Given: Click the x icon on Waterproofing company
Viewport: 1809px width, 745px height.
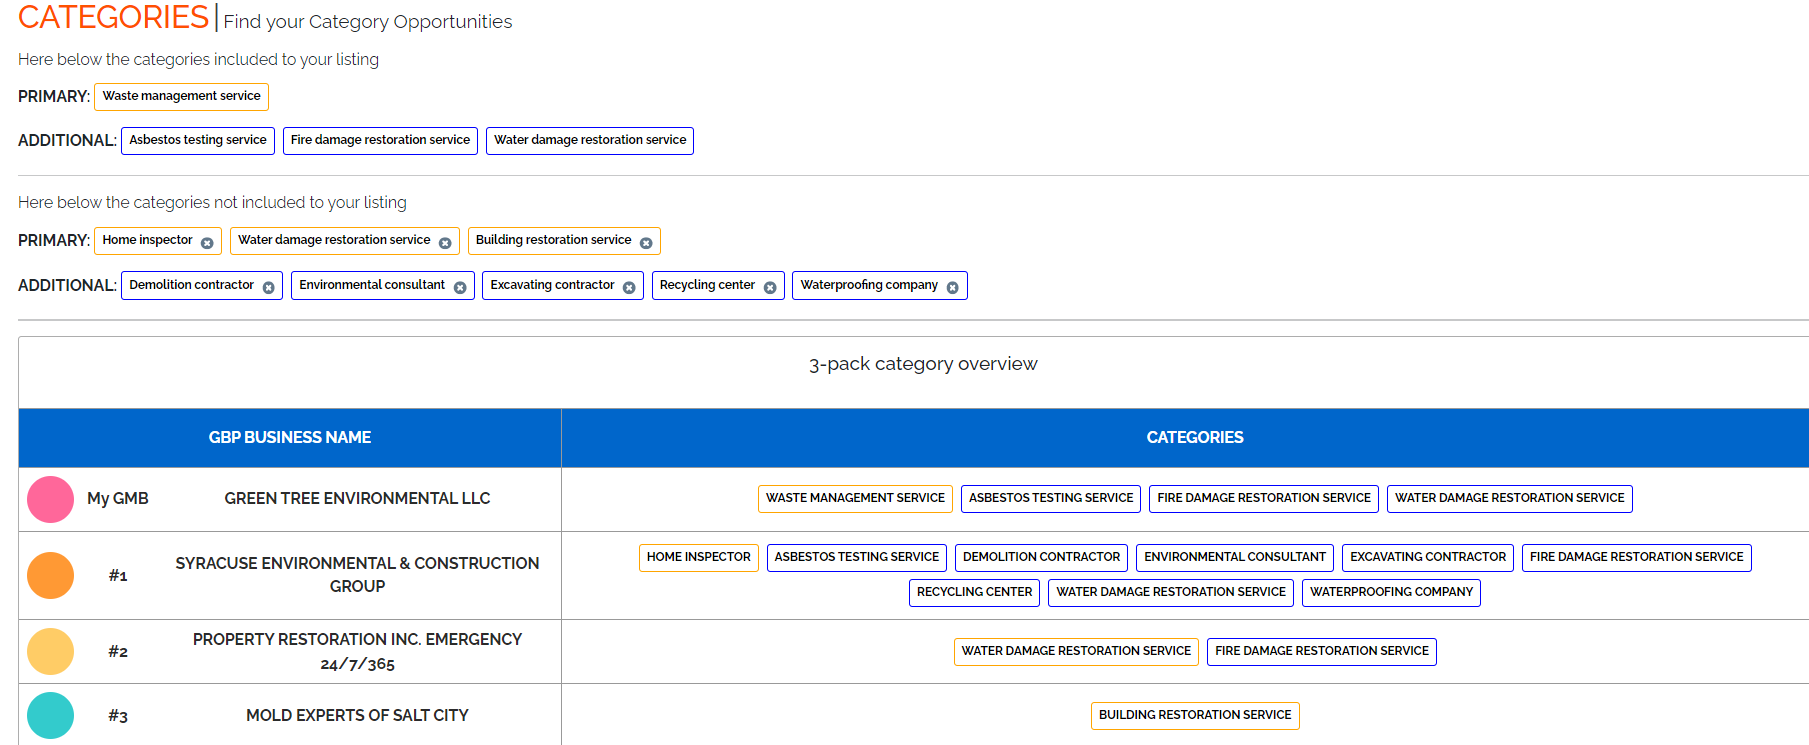Looking at the screenshot, I should [x=952, y=288].
